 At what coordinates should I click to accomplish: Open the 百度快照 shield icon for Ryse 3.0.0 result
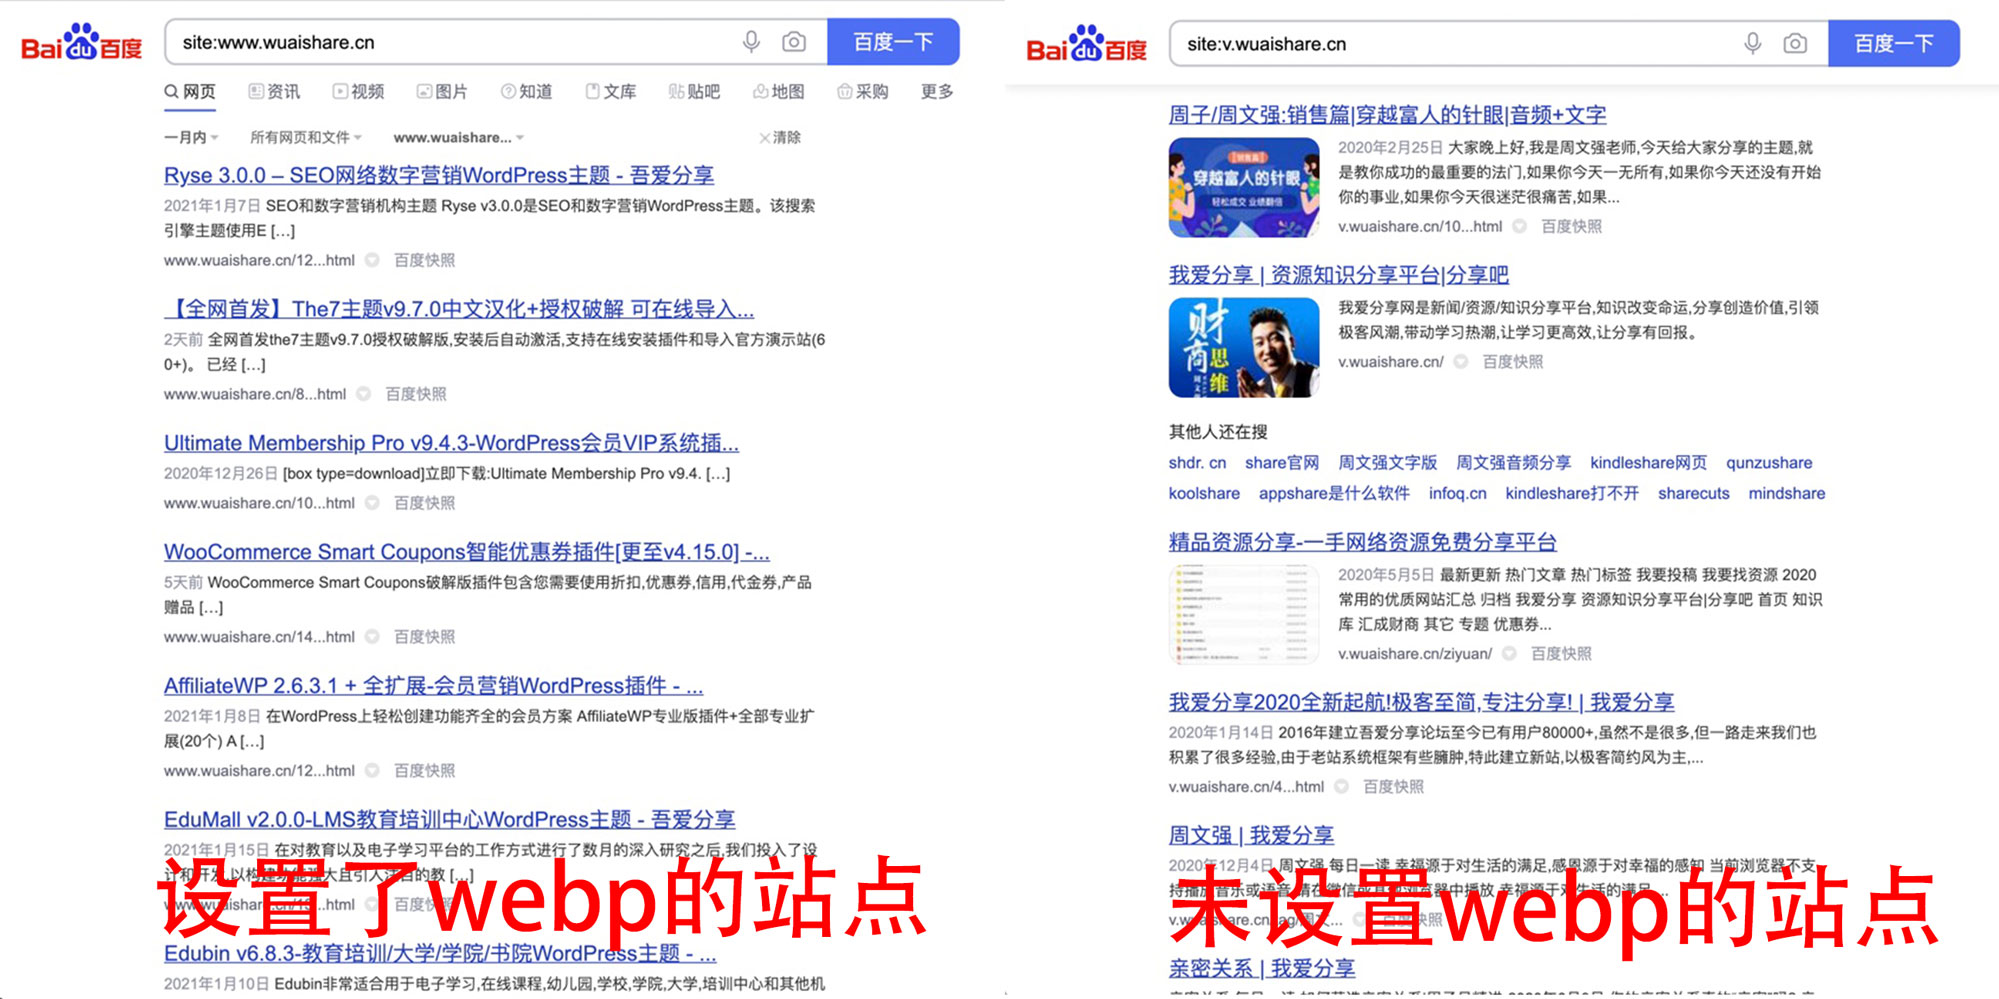(372, 260)
